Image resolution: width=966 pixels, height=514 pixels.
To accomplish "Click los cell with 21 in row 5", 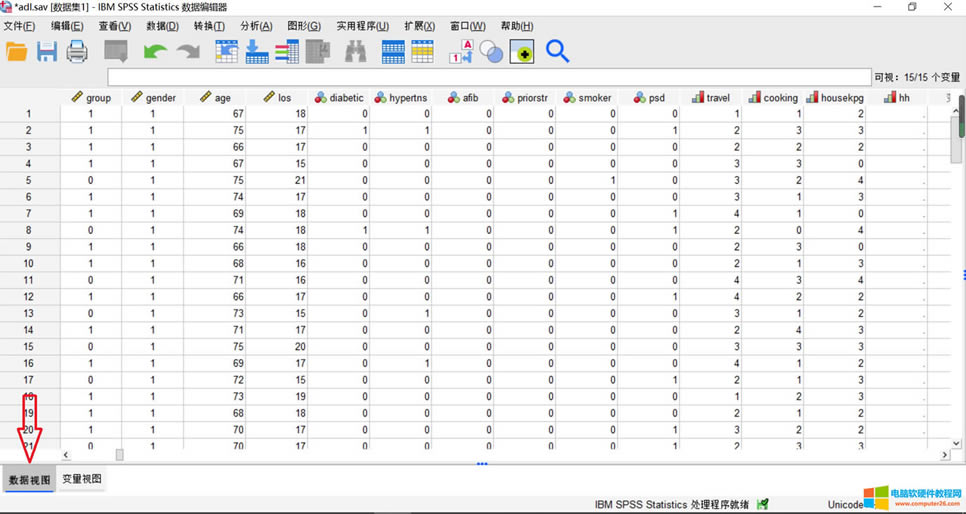I will coord(277,180).
